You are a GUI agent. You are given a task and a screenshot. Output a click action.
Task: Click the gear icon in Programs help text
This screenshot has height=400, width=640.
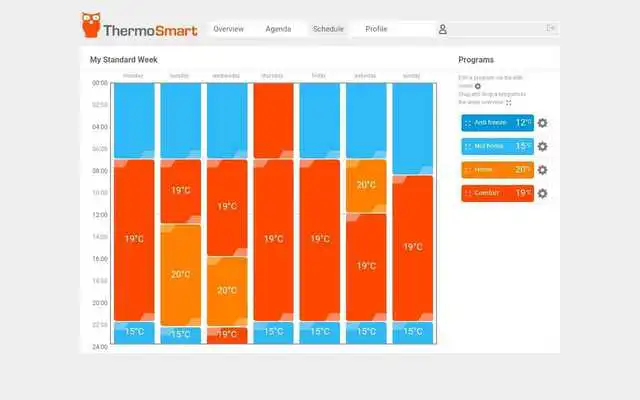tap(478, 86)
